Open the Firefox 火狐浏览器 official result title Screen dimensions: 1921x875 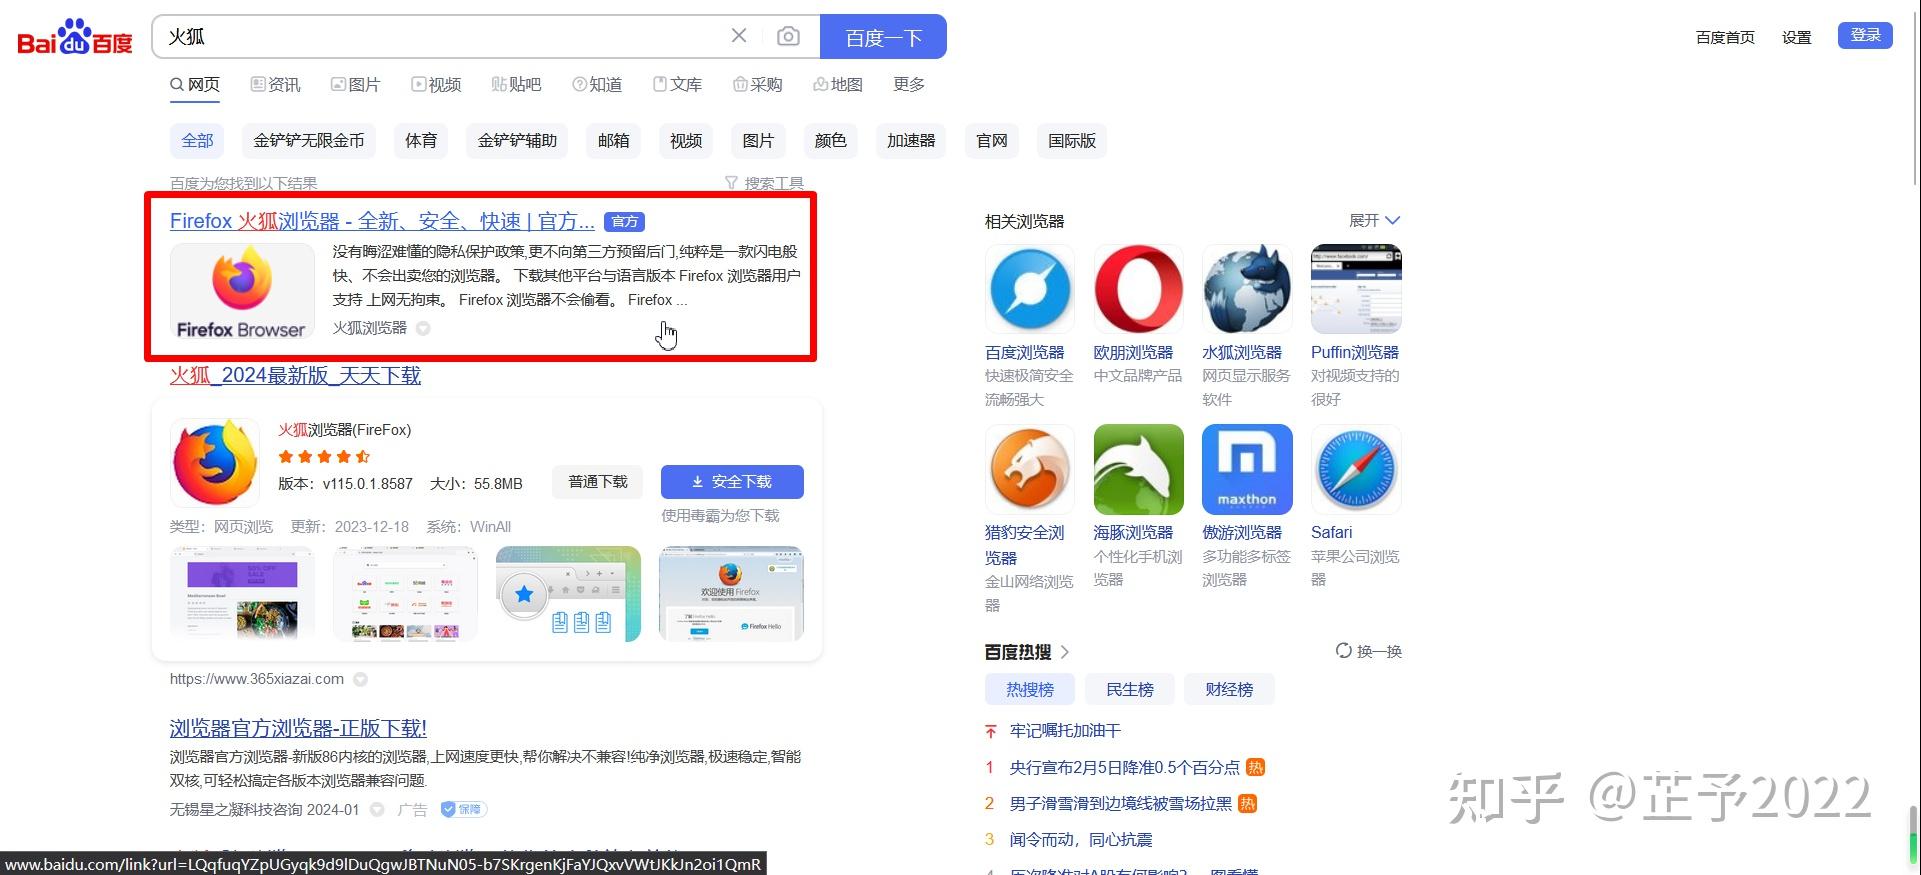pos(382,221)
